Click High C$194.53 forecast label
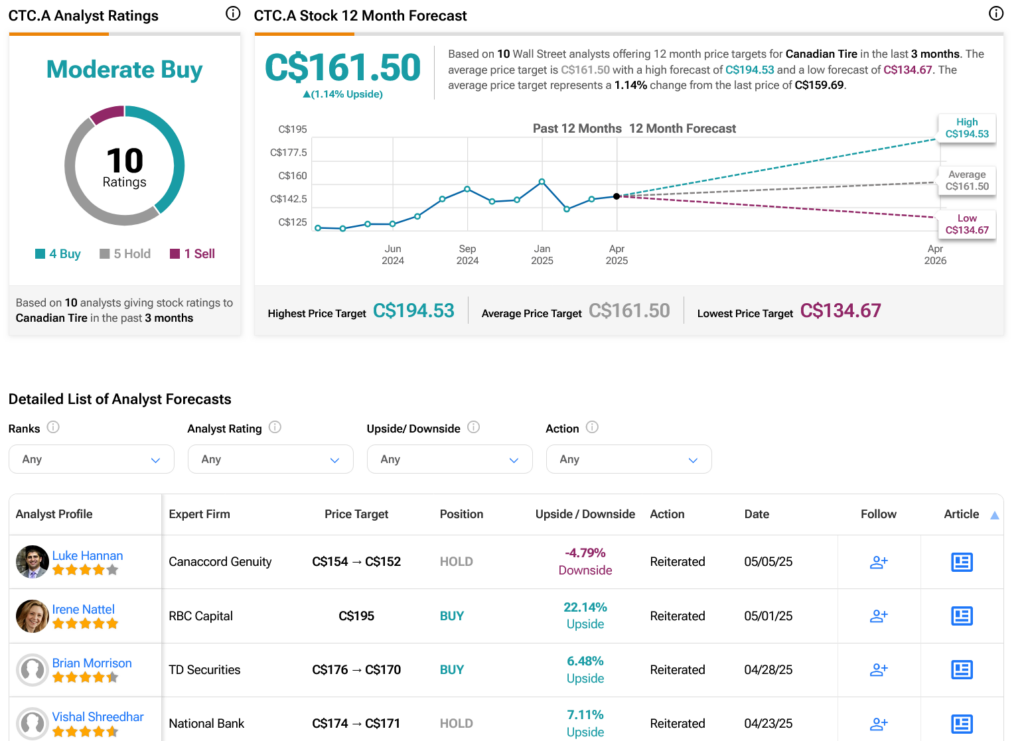The image size is (1024, 741). pyautogui.click(x=967, y=128)
